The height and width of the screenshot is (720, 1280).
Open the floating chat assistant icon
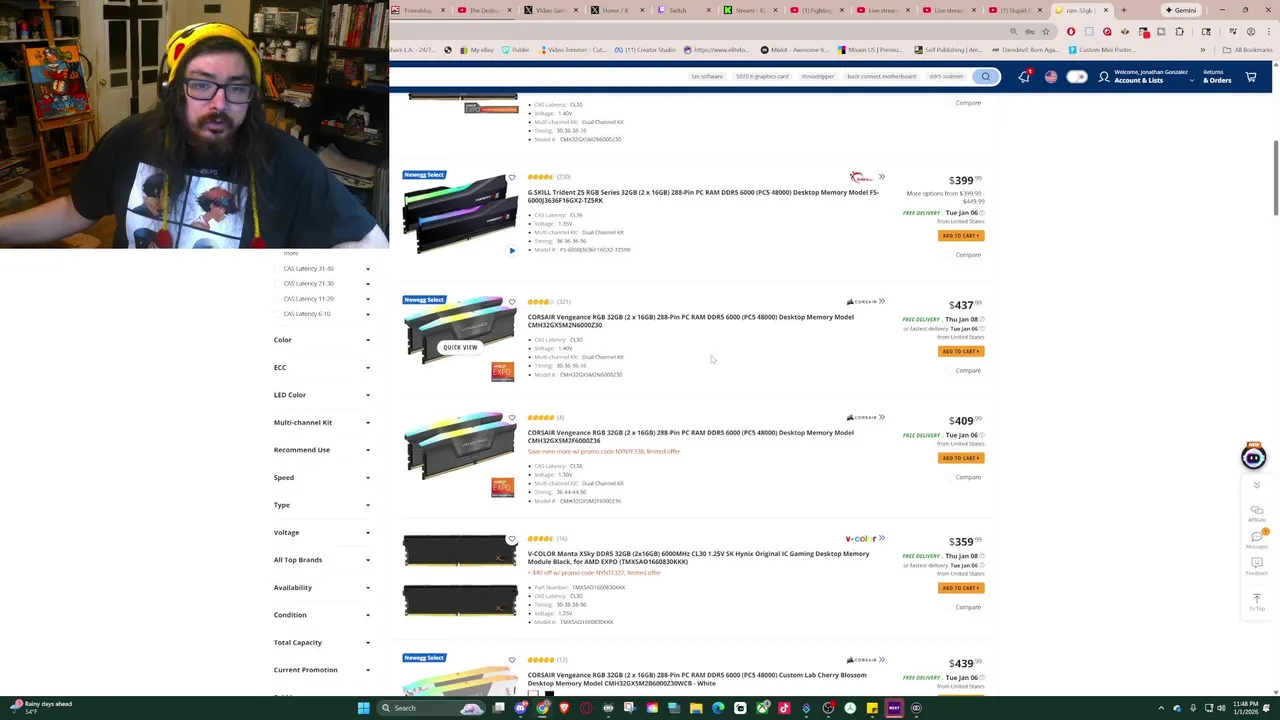[1253, 457]
